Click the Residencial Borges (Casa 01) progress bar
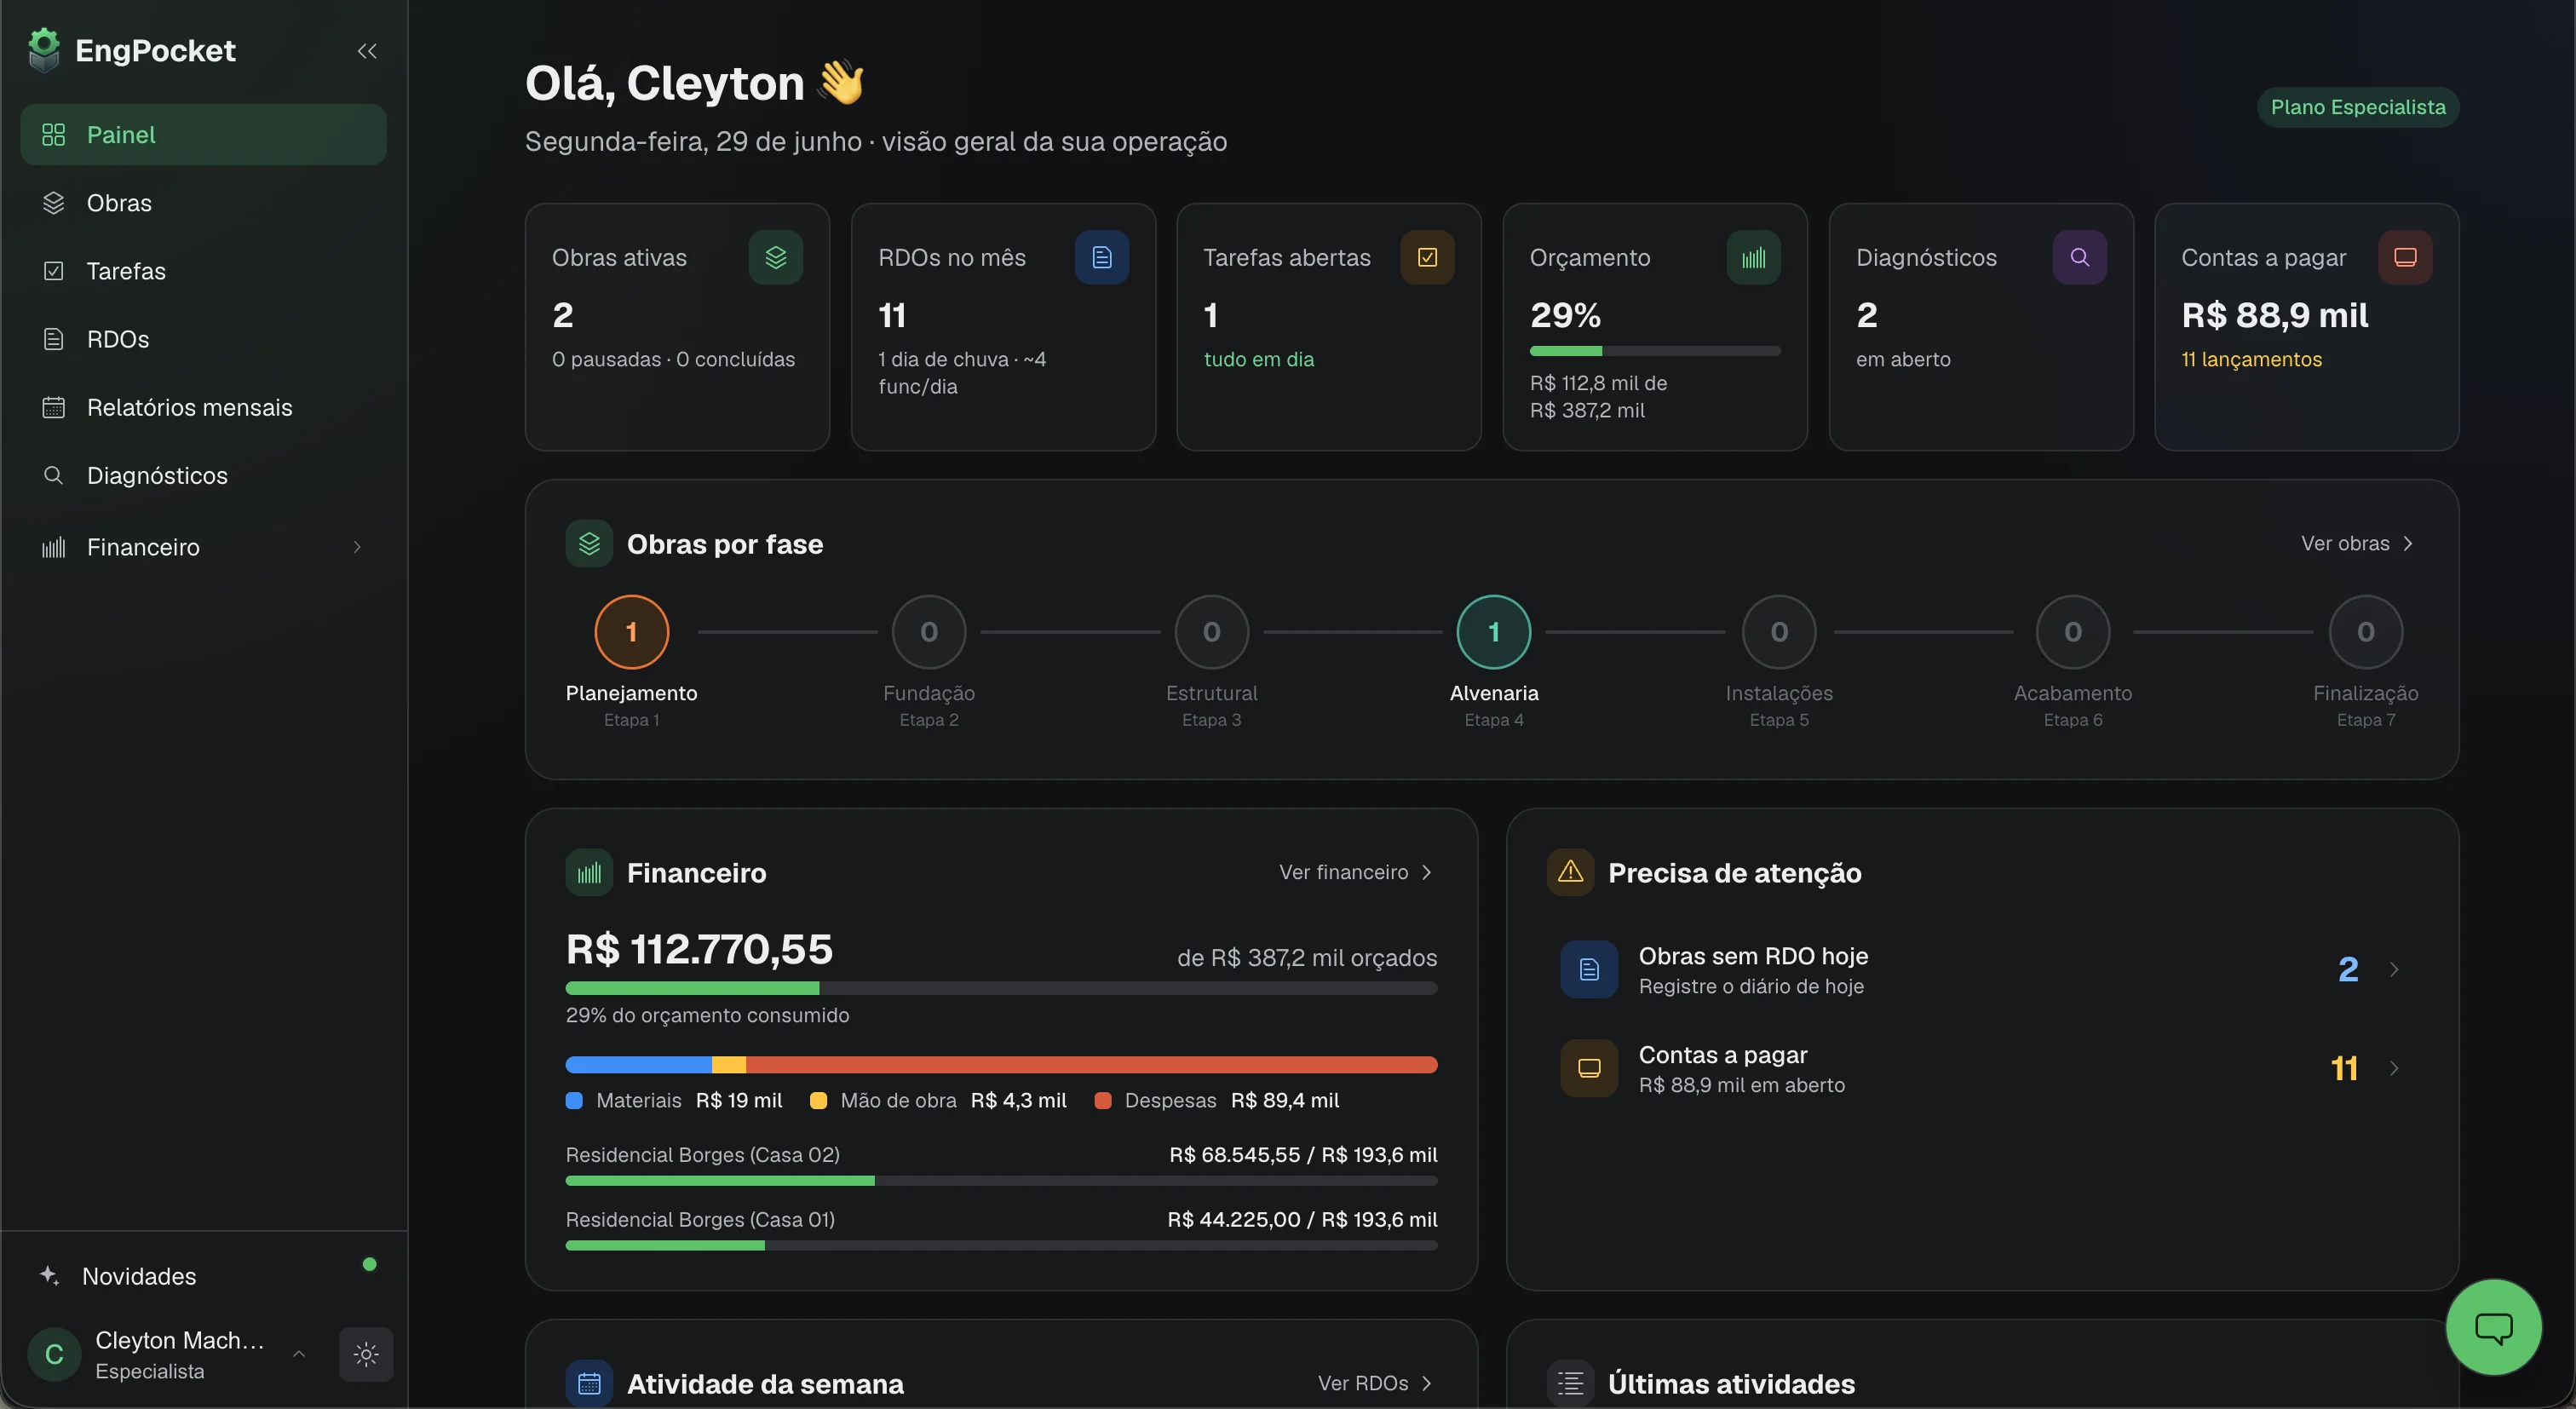2576x1409 pixels. (x=1001, y=1245)
